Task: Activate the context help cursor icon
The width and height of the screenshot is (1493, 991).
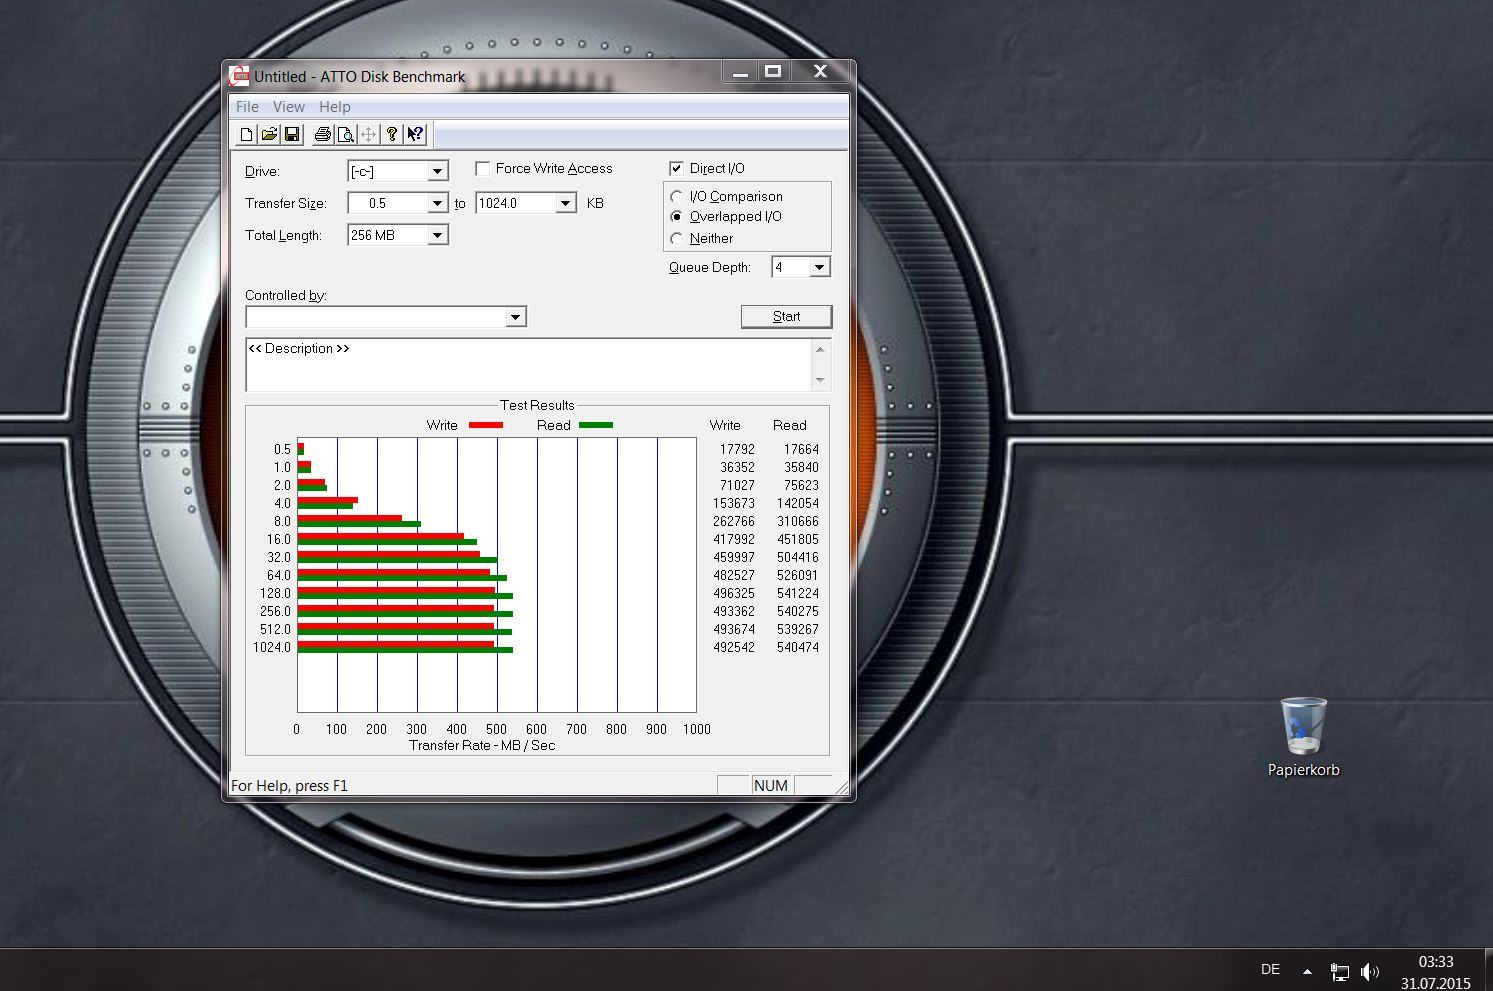Action: (x=415, y=134)
